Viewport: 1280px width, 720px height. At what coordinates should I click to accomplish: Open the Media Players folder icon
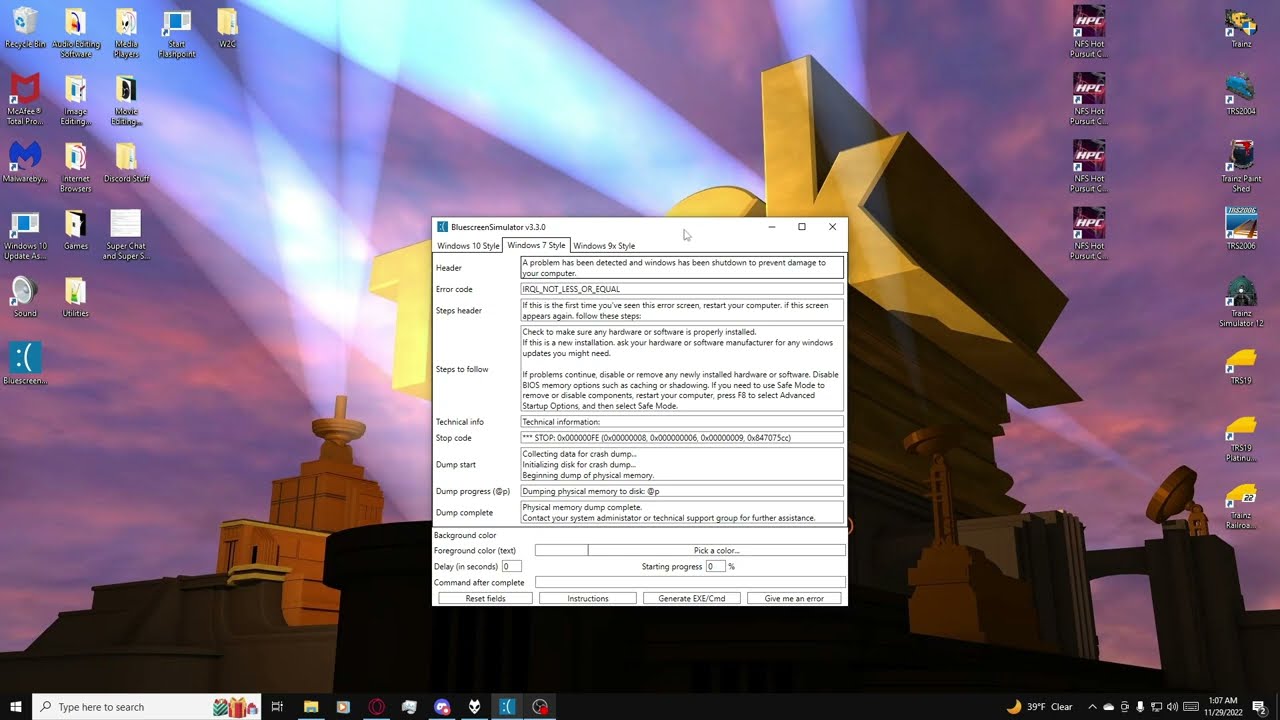(x=126, y=33)
